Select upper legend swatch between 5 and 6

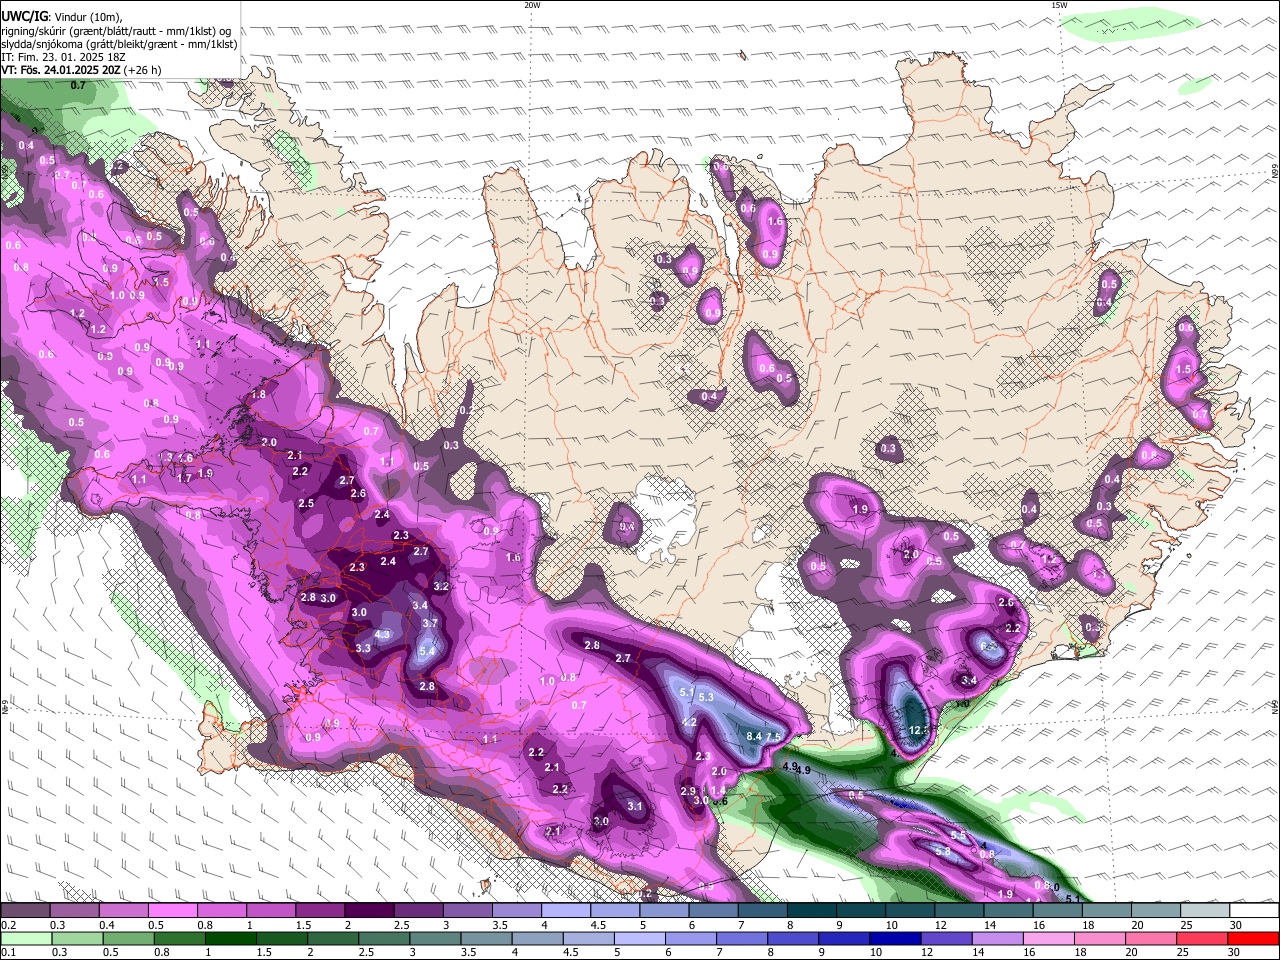coord(663,911)
